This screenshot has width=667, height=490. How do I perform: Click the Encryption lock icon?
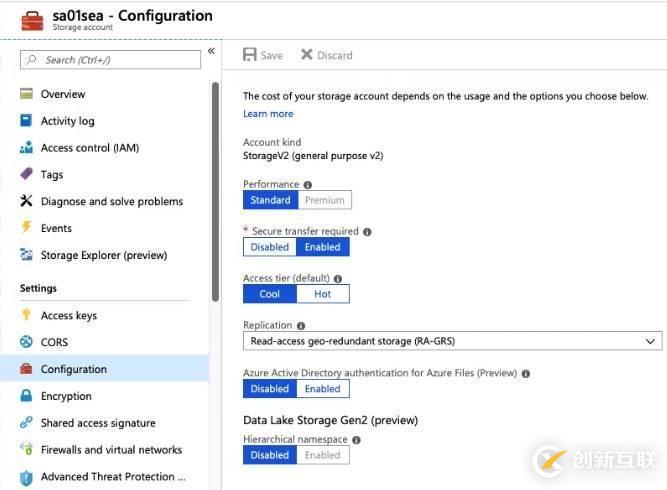(26, 396)
